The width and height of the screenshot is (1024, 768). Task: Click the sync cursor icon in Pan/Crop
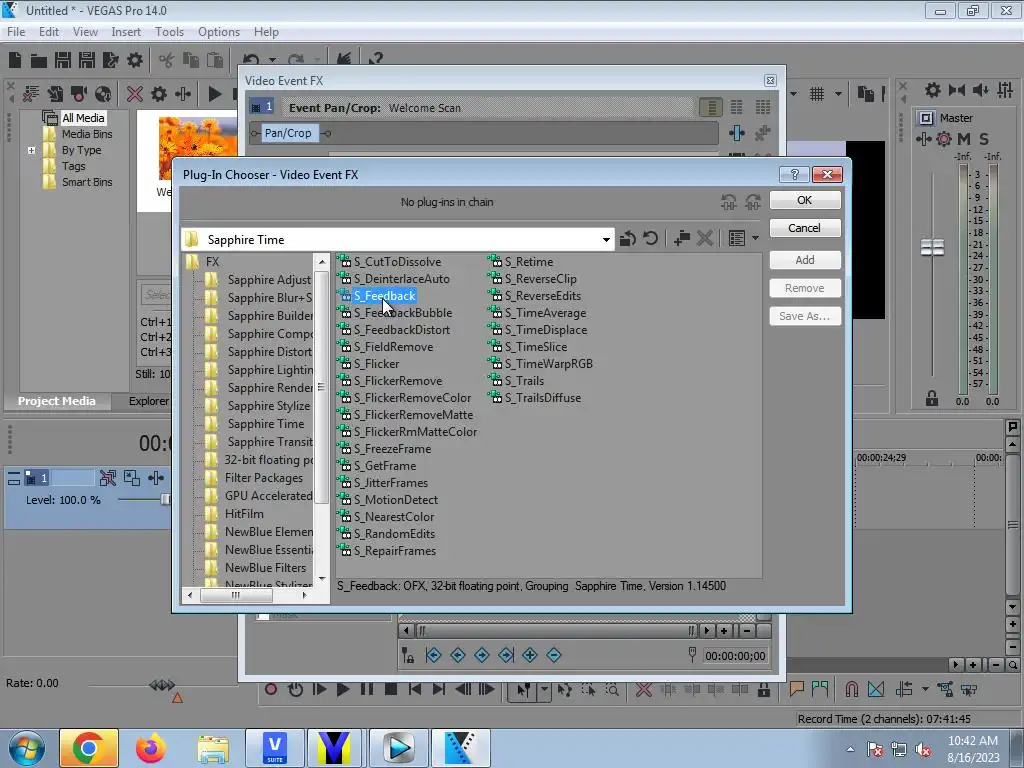click(408, 655)
